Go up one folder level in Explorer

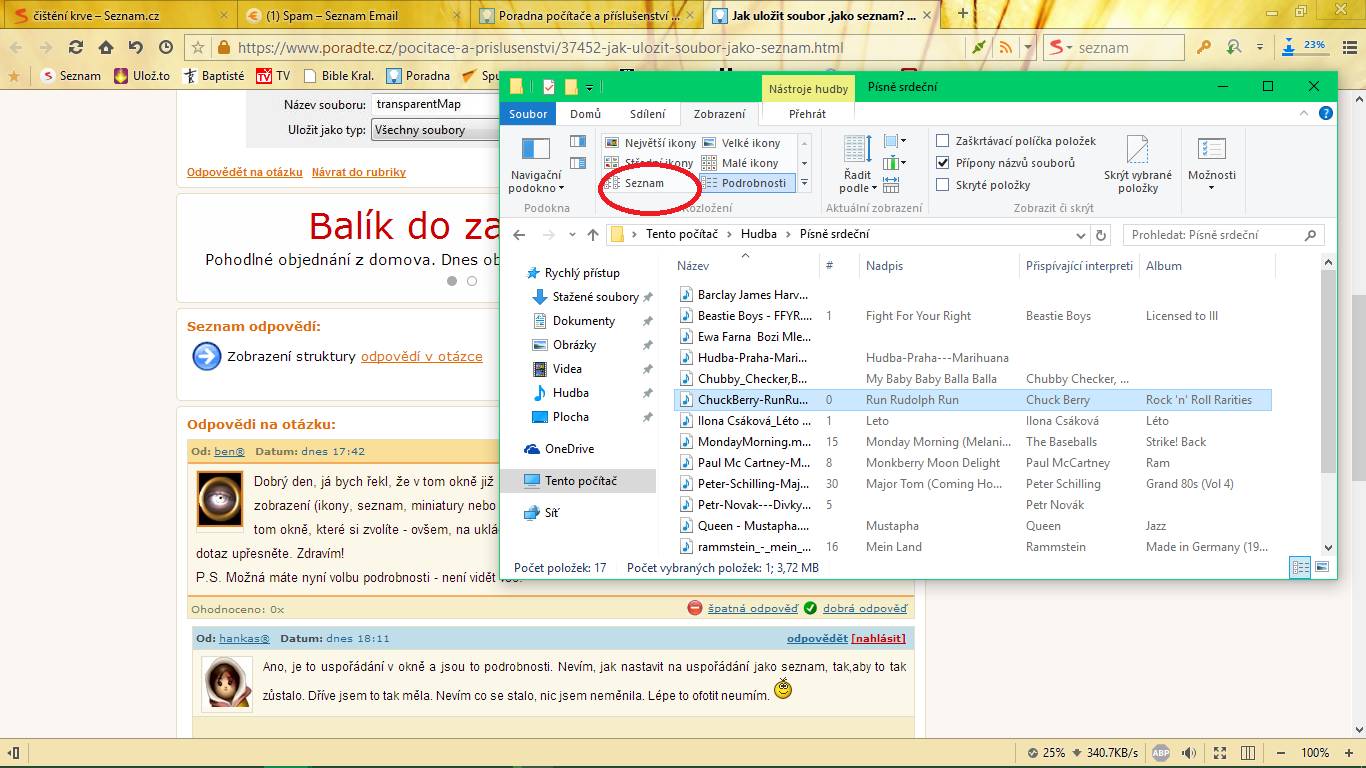coord(593,235)
